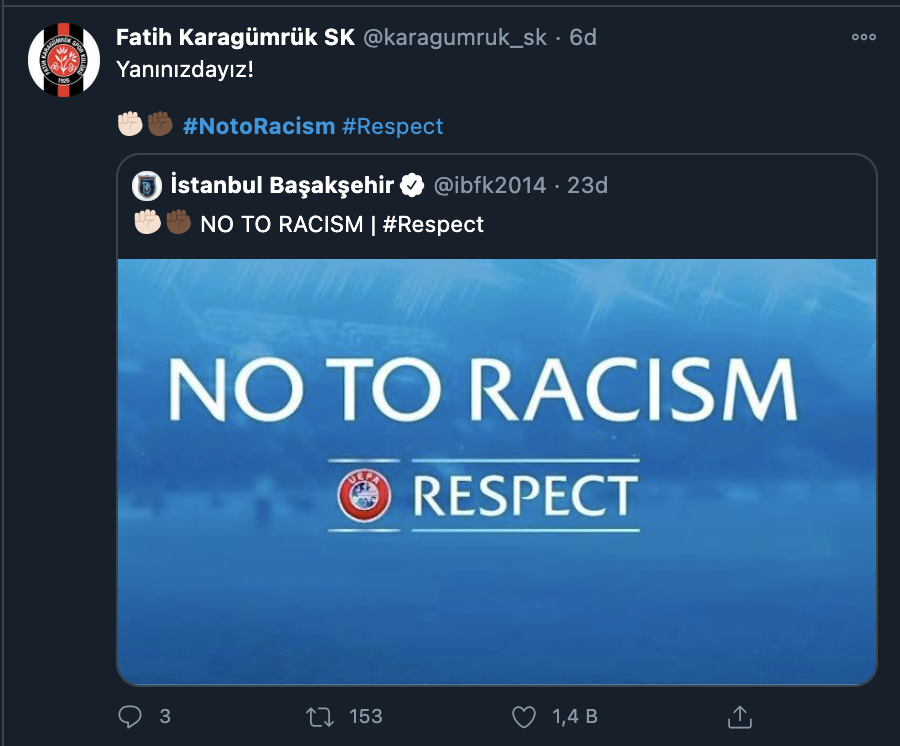The image size is (900, 746).
Task: Click Fatih Karagümrük SK profile avatar
Action: 64,60
